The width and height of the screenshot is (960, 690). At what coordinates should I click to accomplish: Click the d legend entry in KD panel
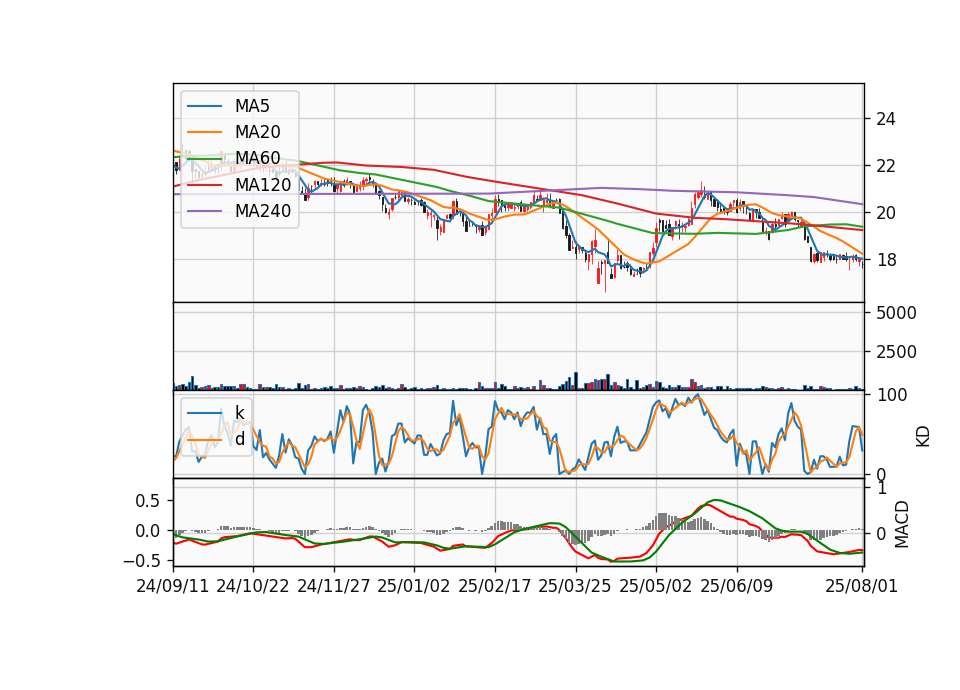(x=240, y=439)
